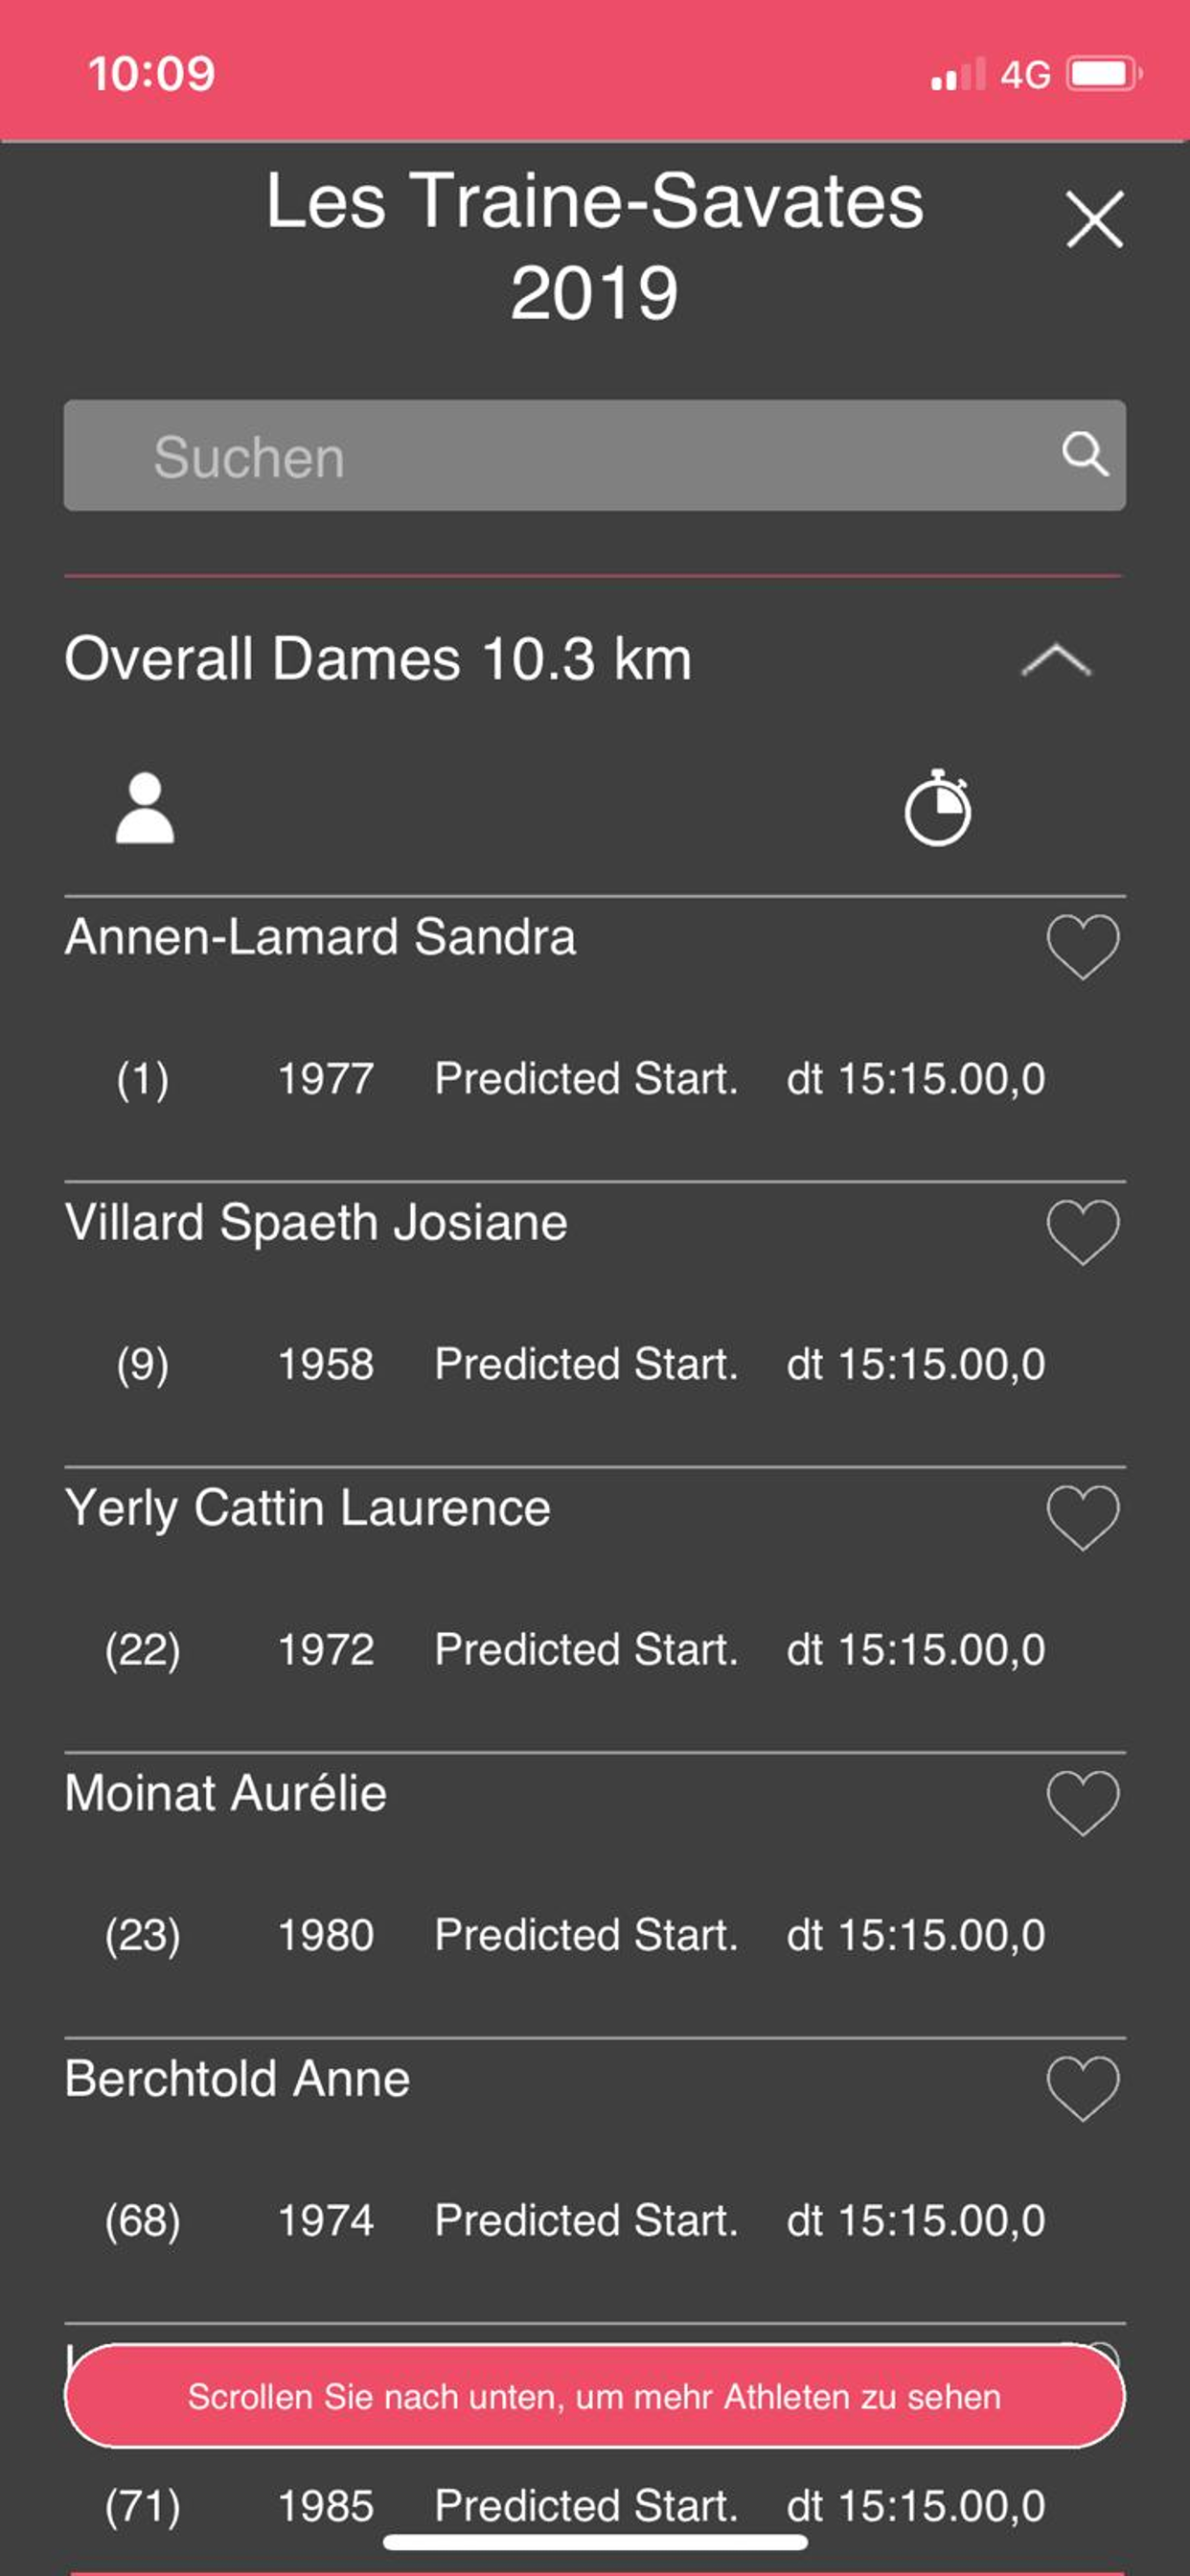Tap the magnifying glass search icon
This screenshot has width=1190, height=2576.
point(1084,455)
